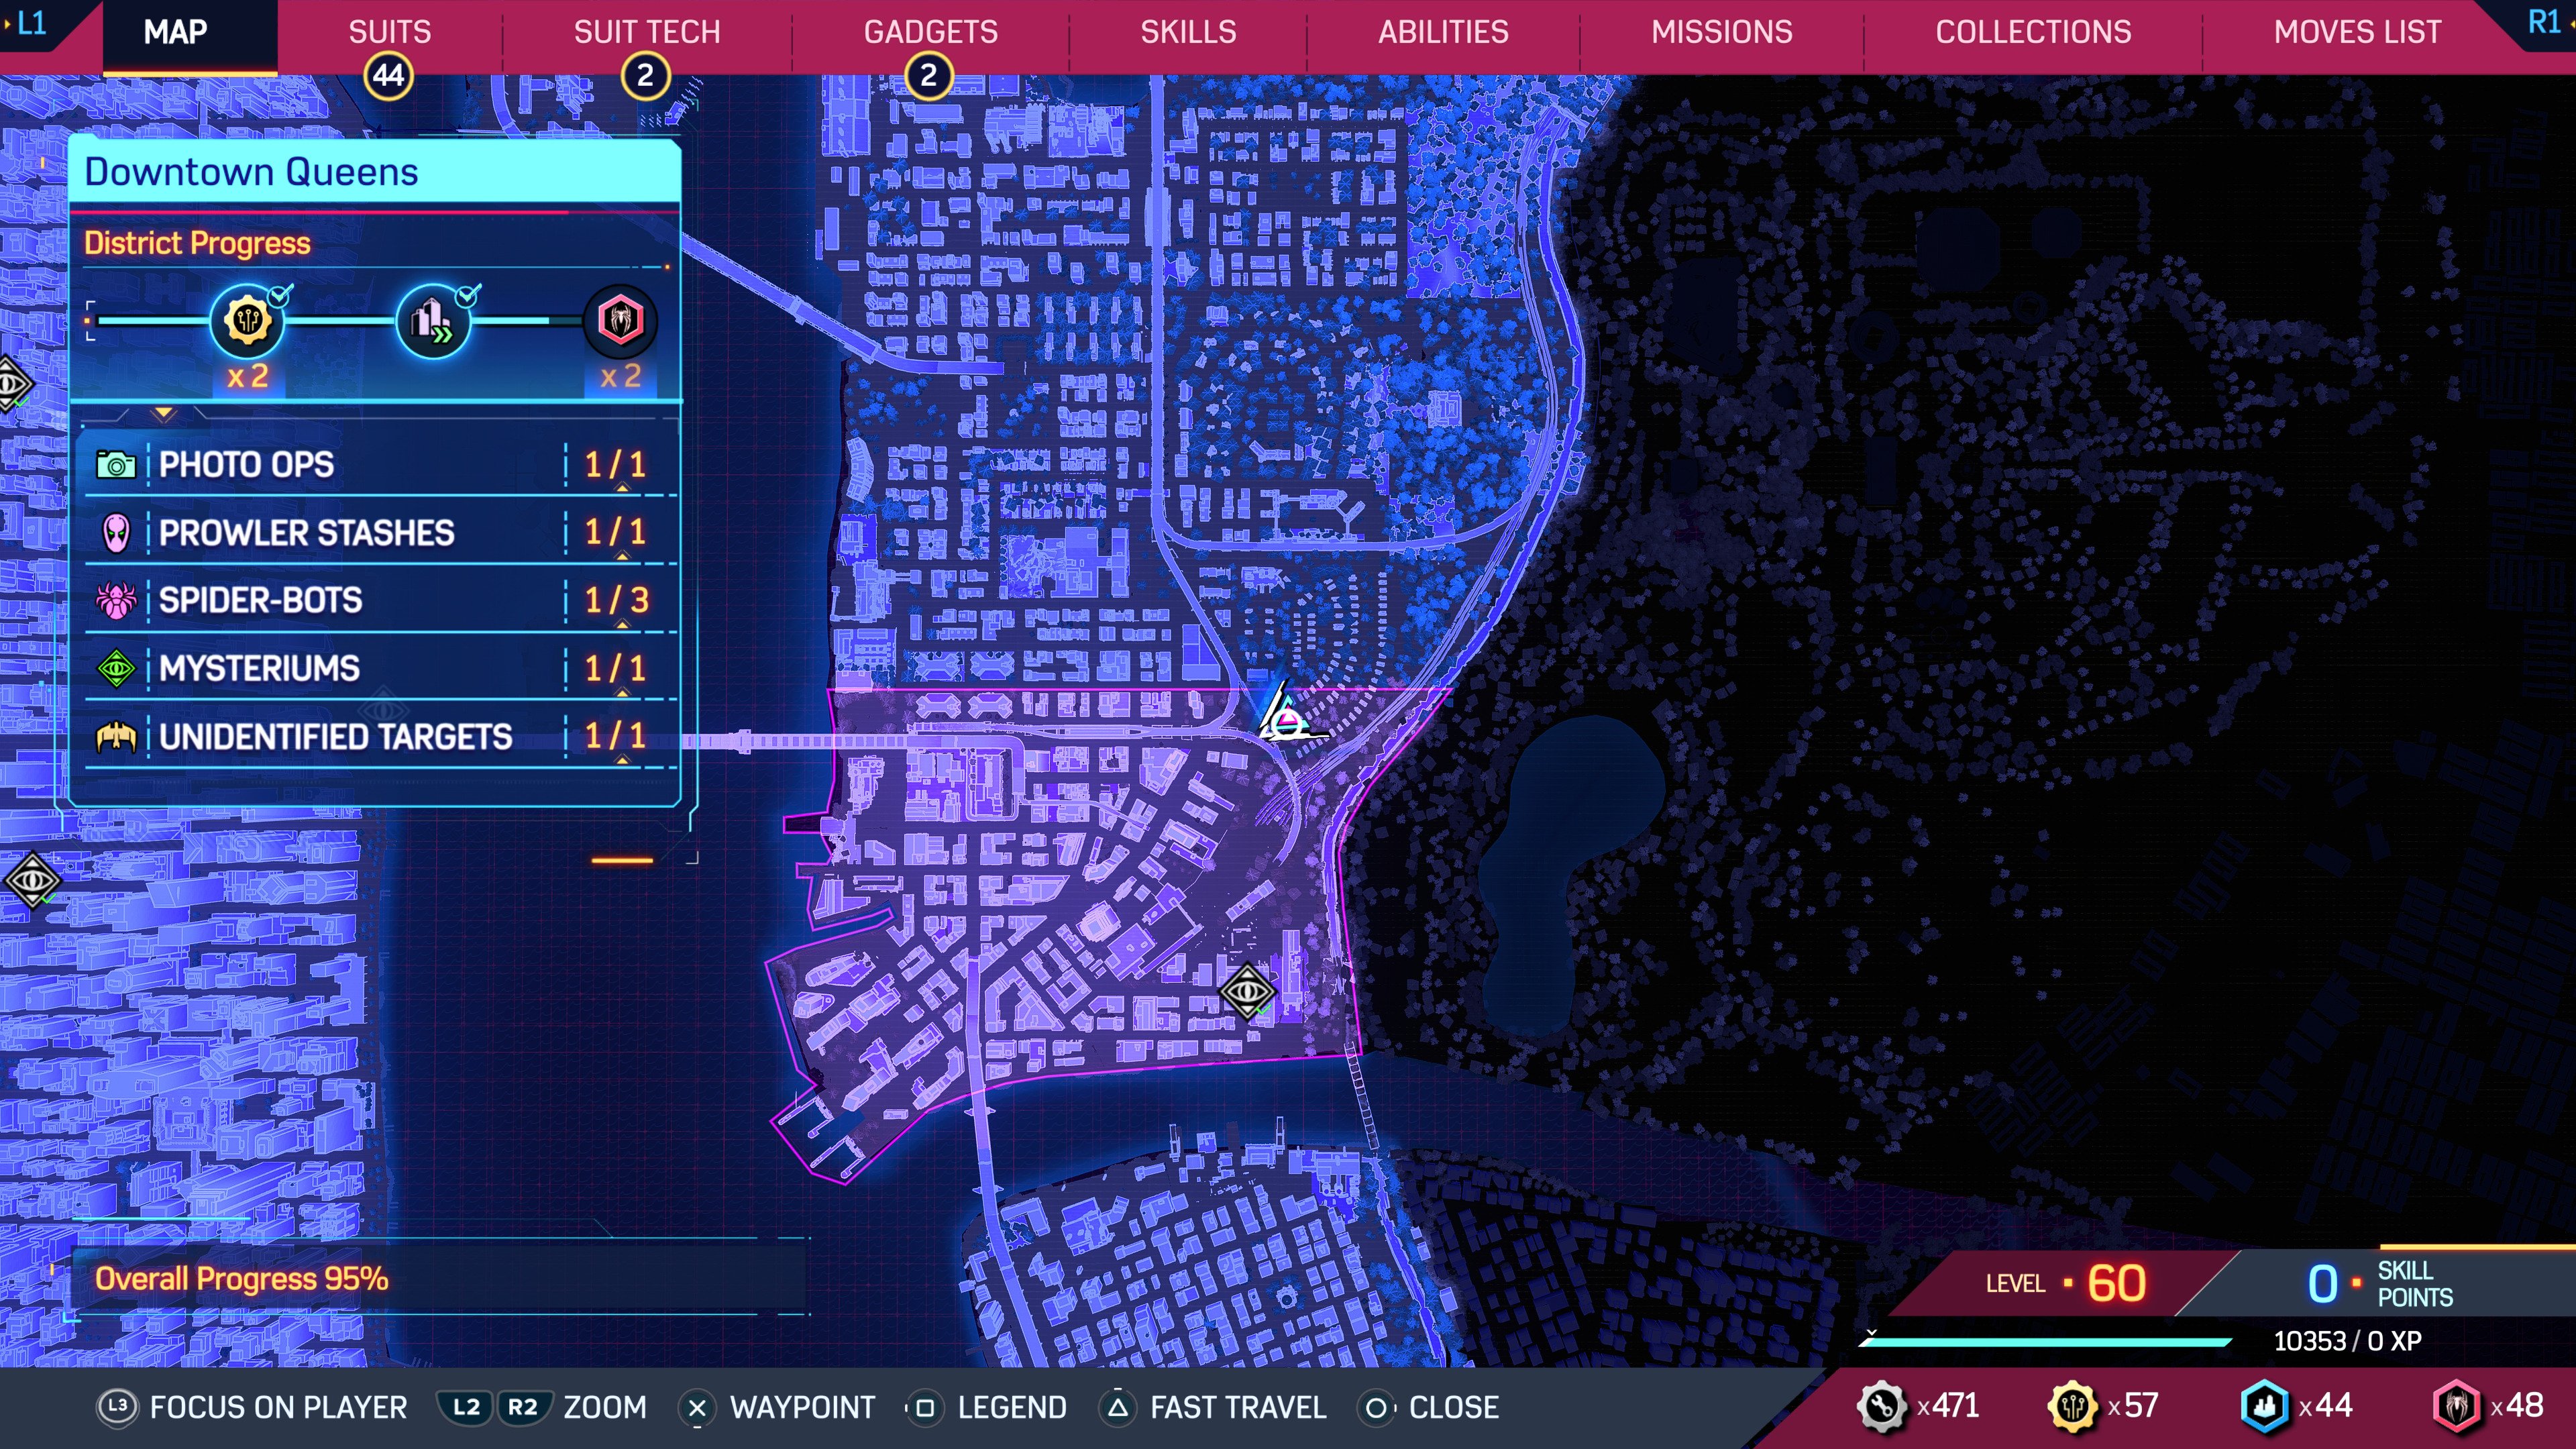This screenshot has width=2576, height=1449.
Task: Click the Overall Progress 95% label
Action: click(241, 1279)
